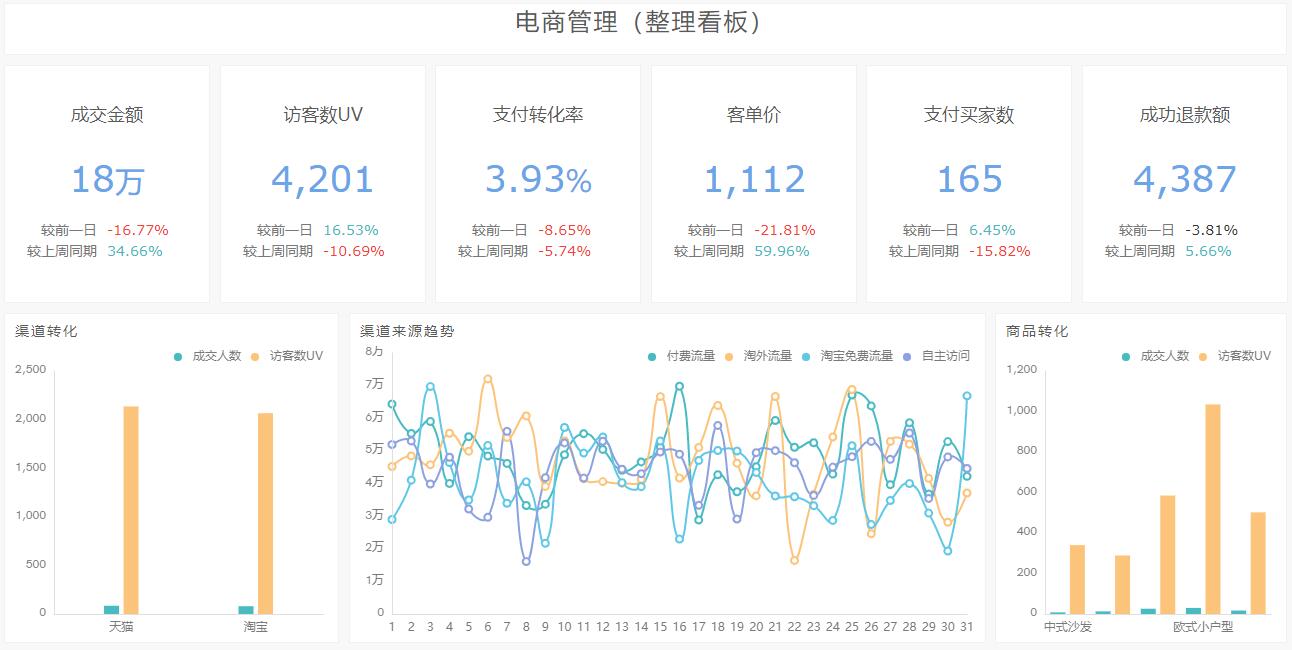Click the 4,201 访客数UV value

[322, 178]
